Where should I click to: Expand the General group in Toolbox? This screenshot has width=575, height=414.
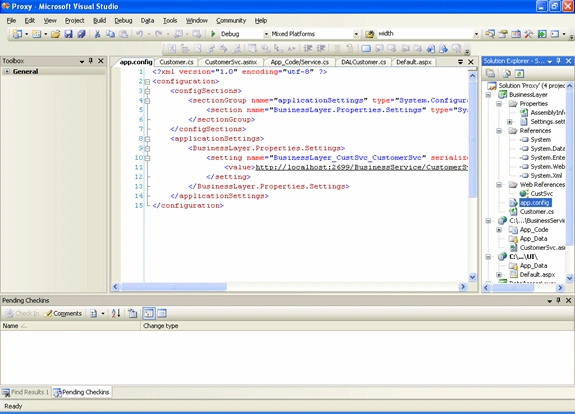click(7, 71)
